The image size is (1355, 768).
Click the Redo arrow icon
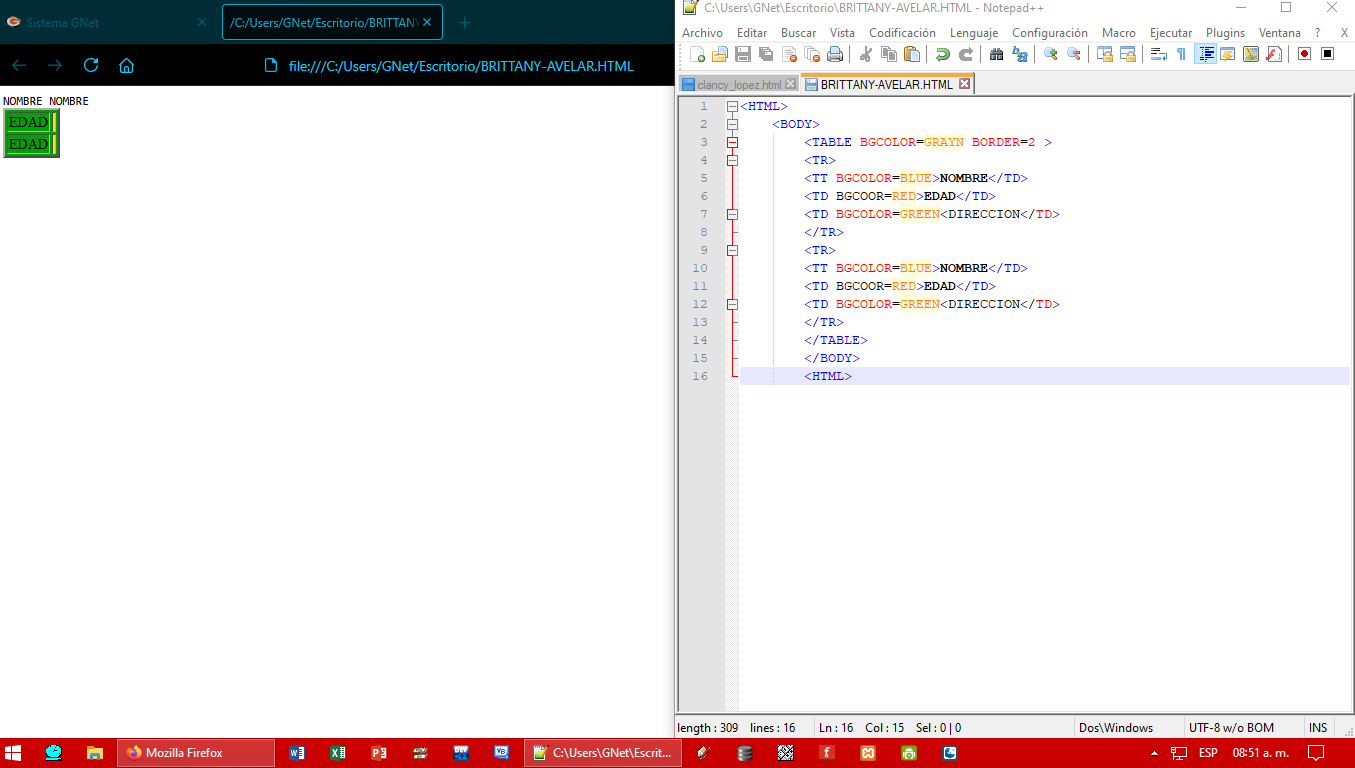click(965, 54)
